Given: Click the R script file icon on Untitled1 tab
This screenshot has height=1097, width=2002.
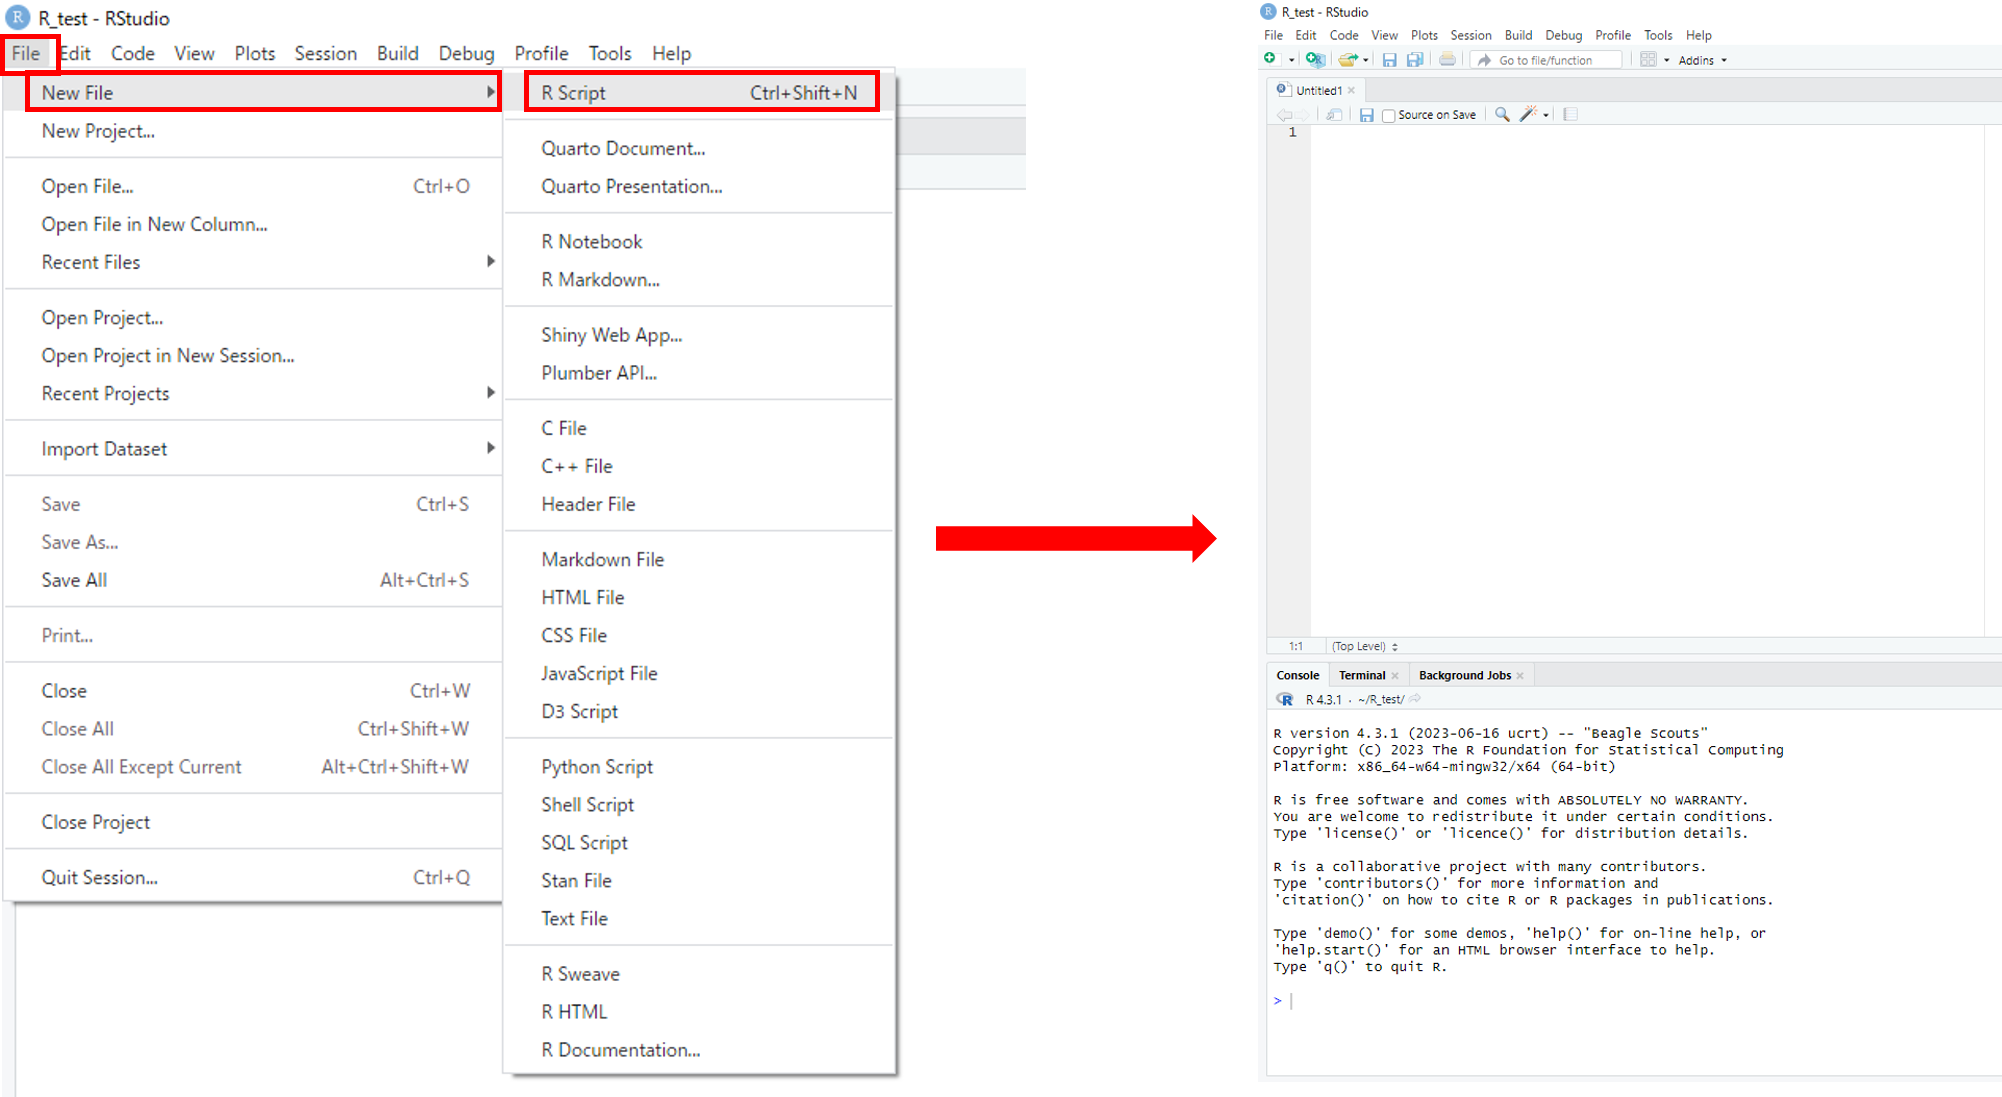Looking at the screenshot, I should (1283, 90).
